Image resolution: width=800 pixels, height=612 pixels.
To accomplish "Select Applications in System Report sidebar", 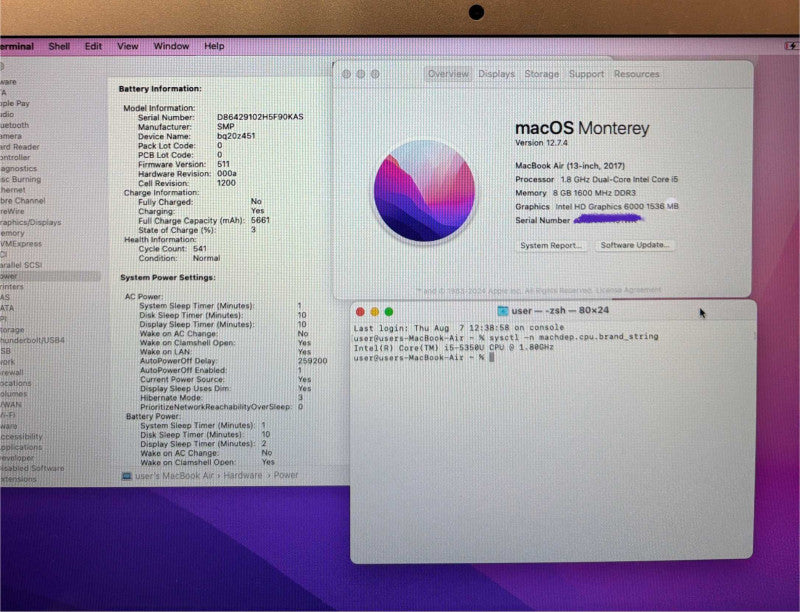I will coord(21,447).
